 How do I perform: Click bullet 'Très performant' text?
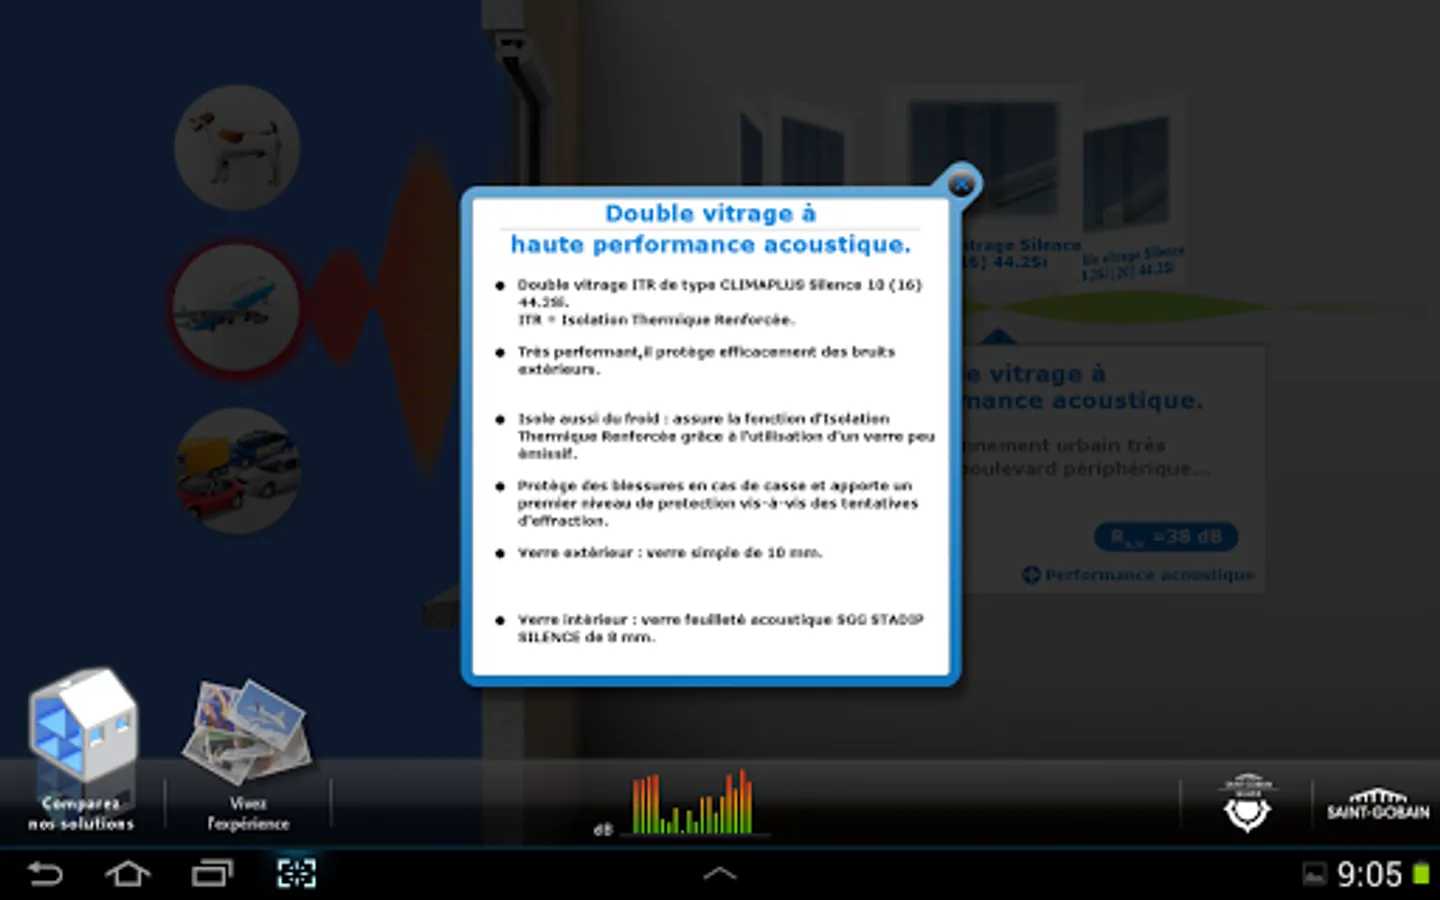706,360
